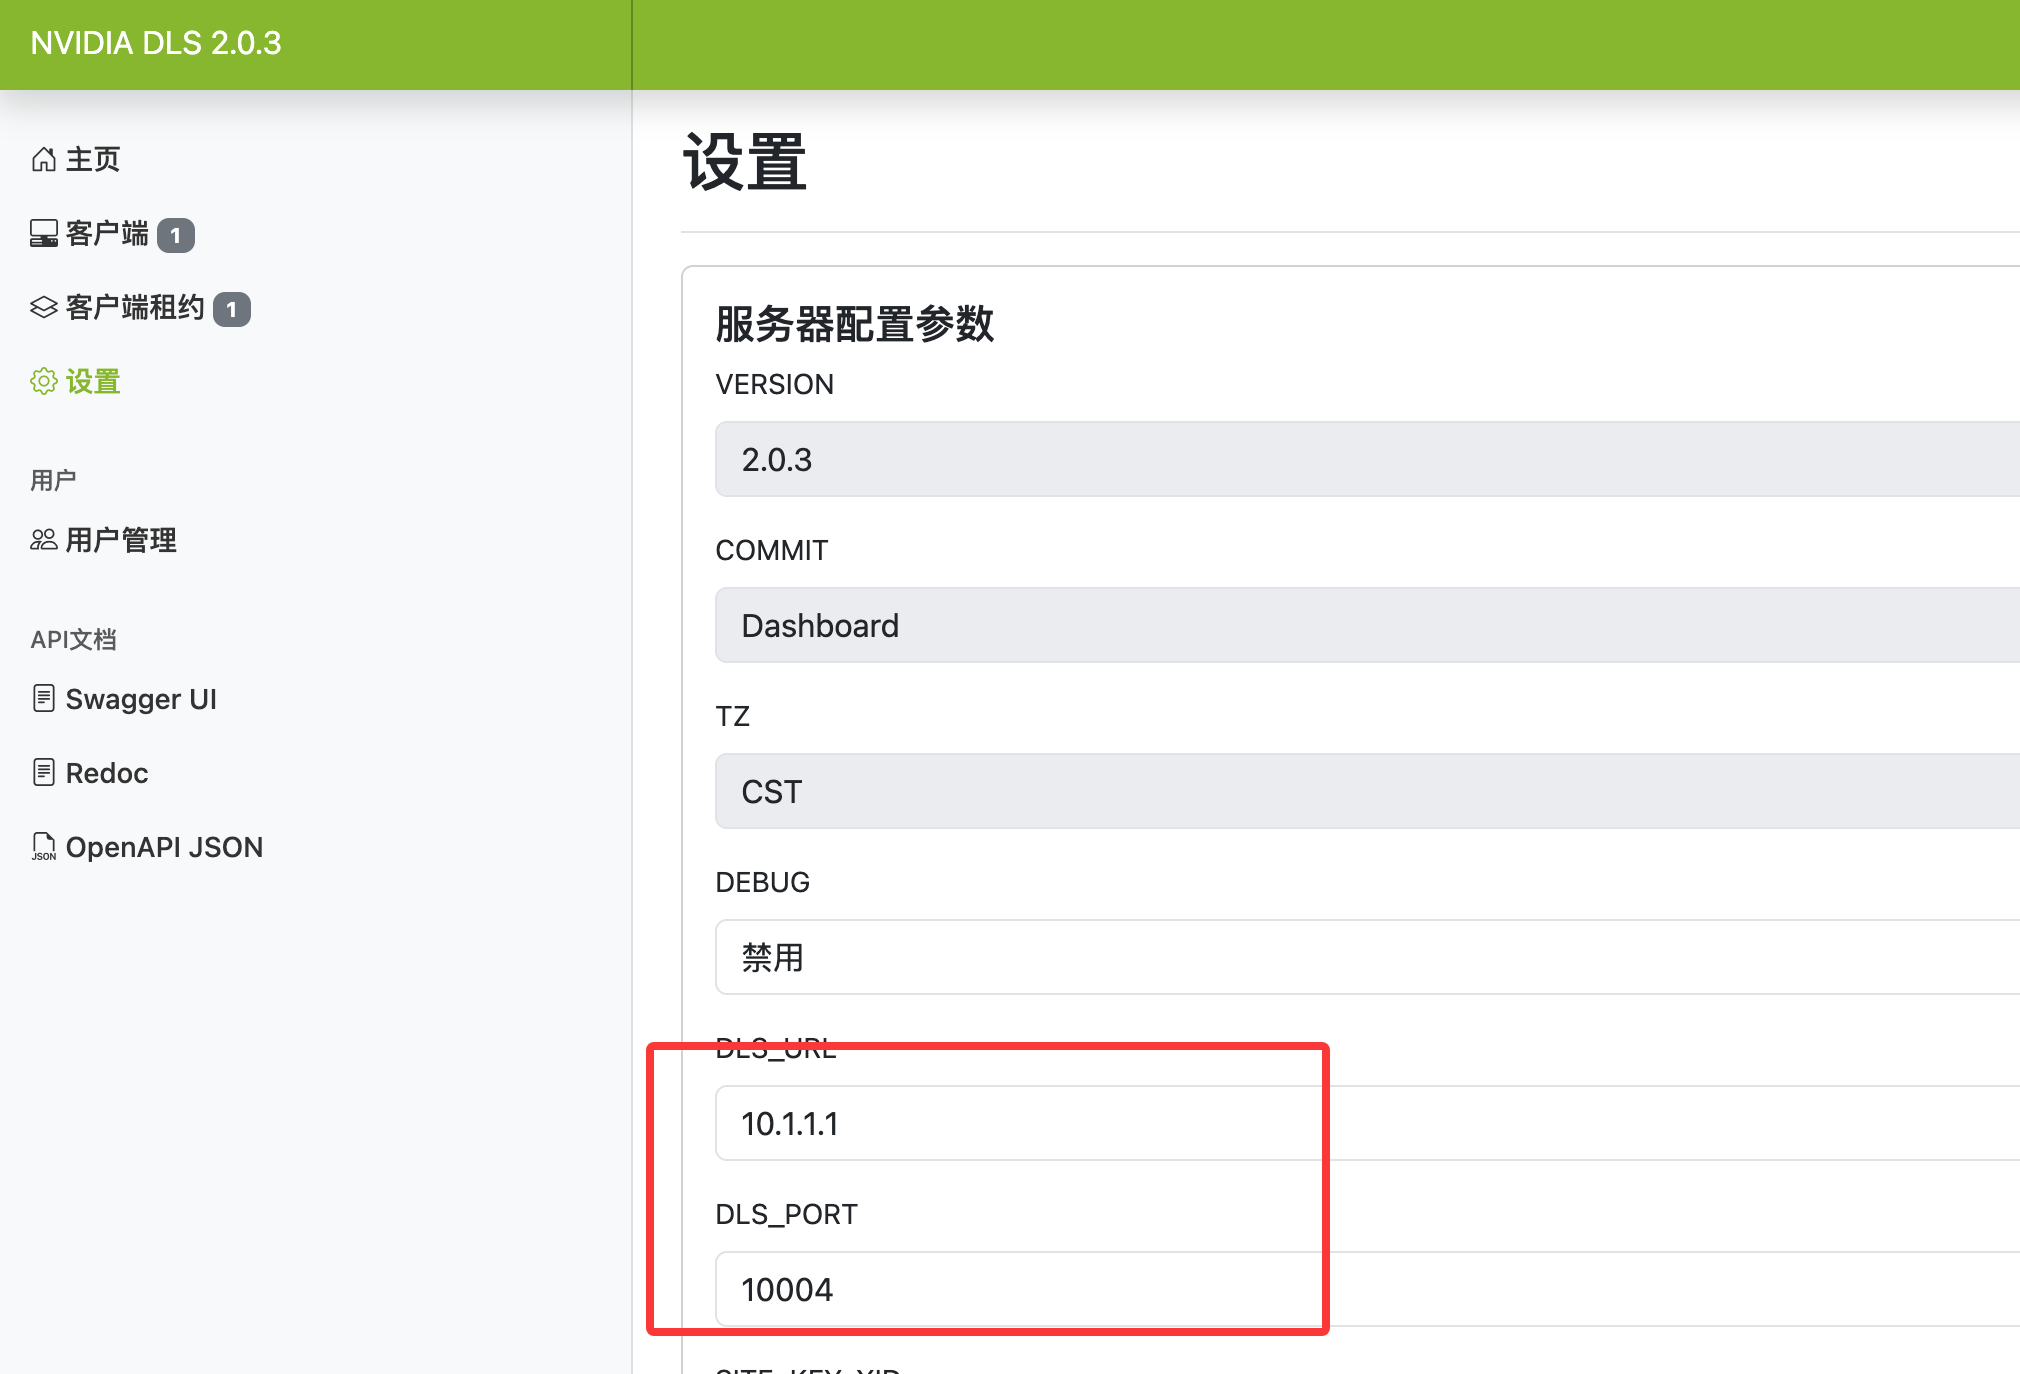2020x1374 pixels.
Task: Click the people icon beside 用户管理
Action: click(x=43, y=540)
